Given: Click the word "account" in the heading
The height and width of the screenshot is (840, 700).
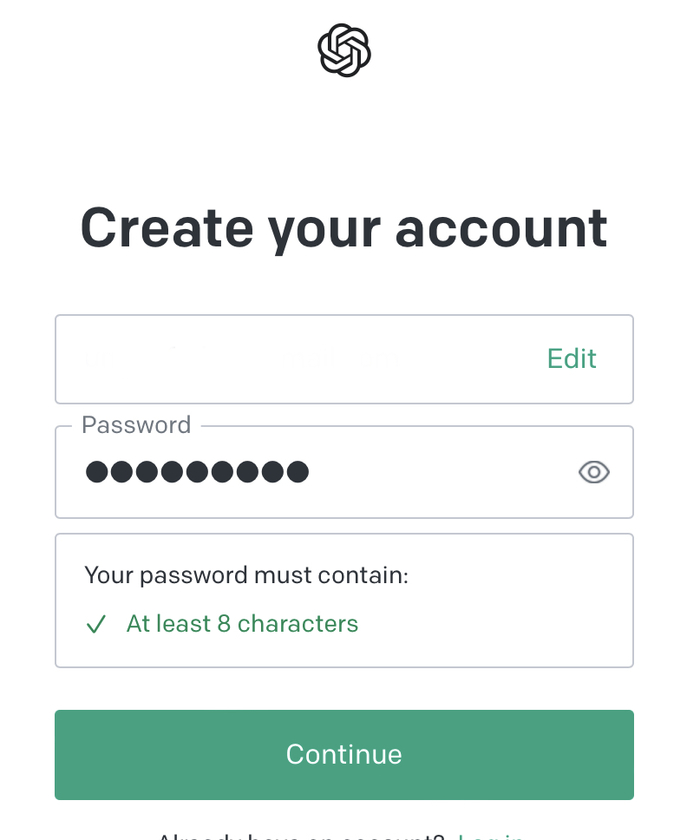Looking at the screenshot, I should (x=501, y=228).
